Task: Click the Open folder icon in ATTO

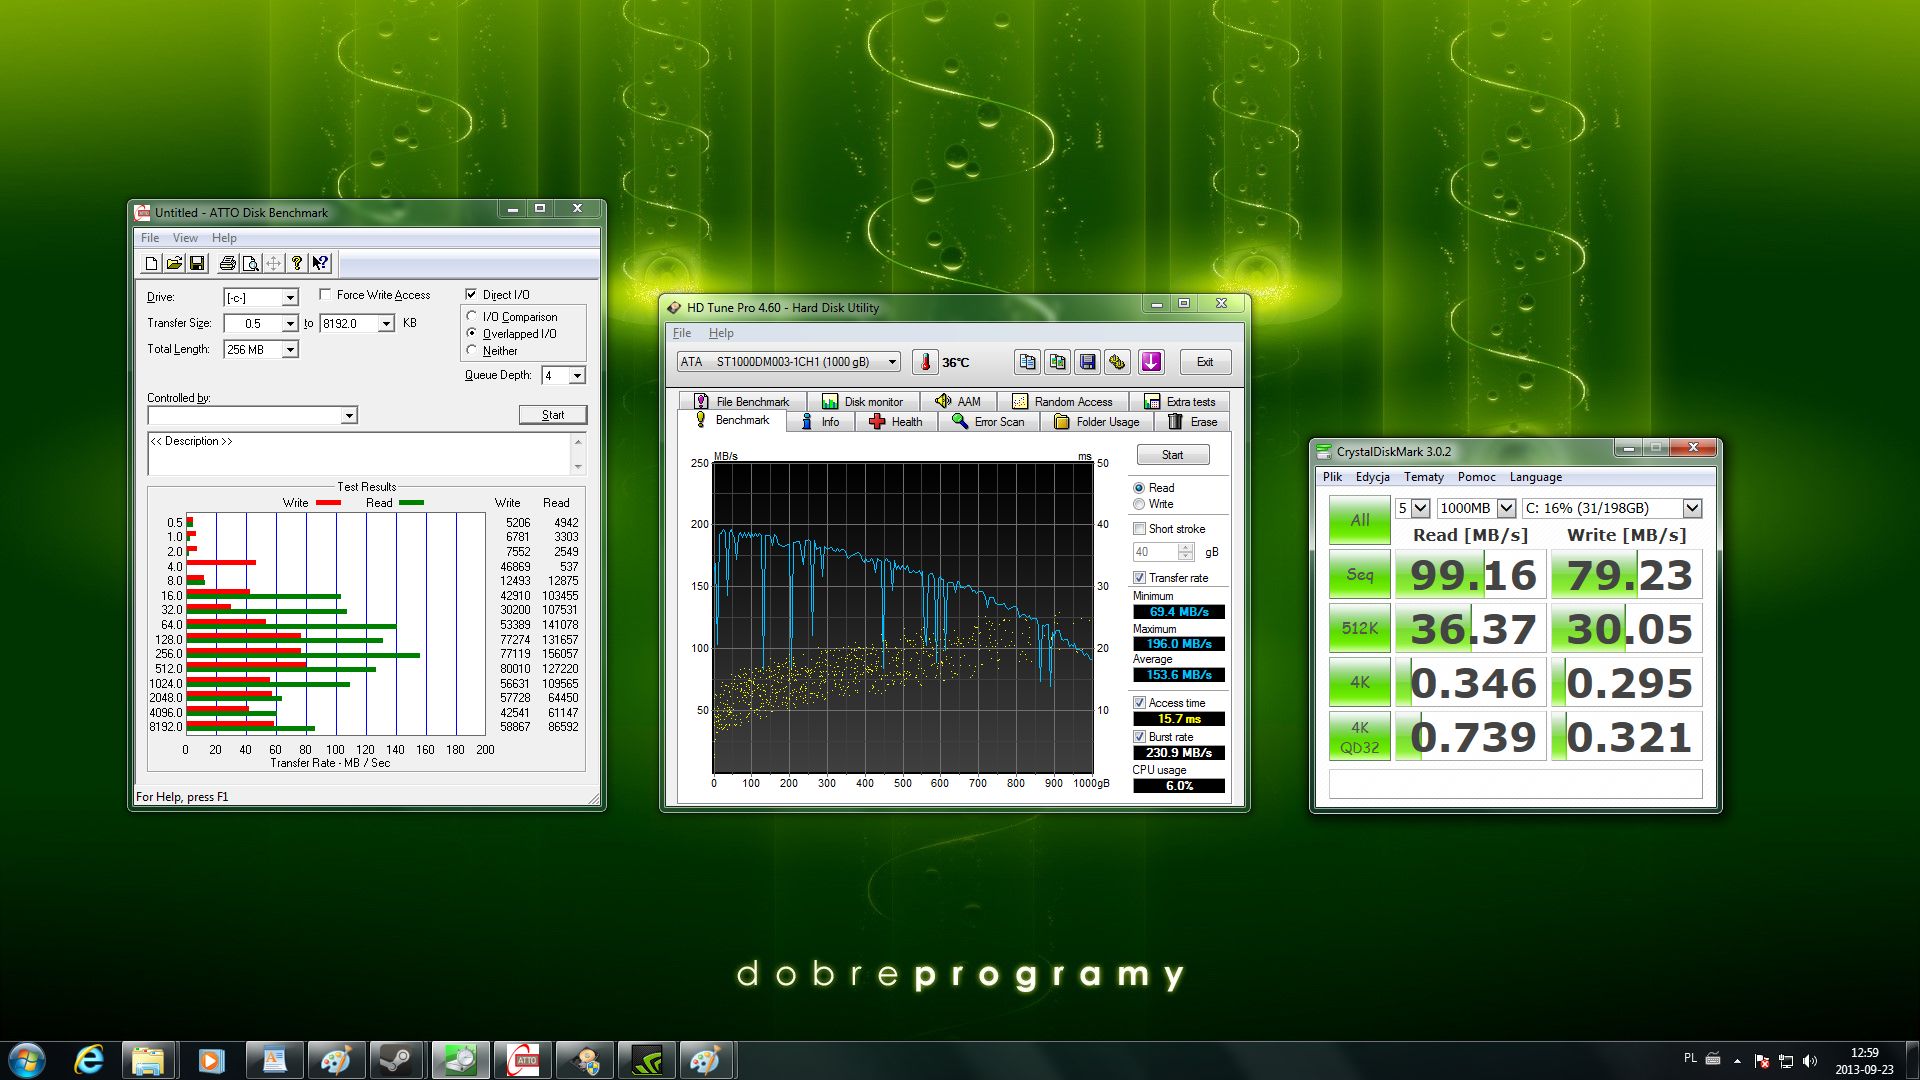Action: [x=174, y=263]
